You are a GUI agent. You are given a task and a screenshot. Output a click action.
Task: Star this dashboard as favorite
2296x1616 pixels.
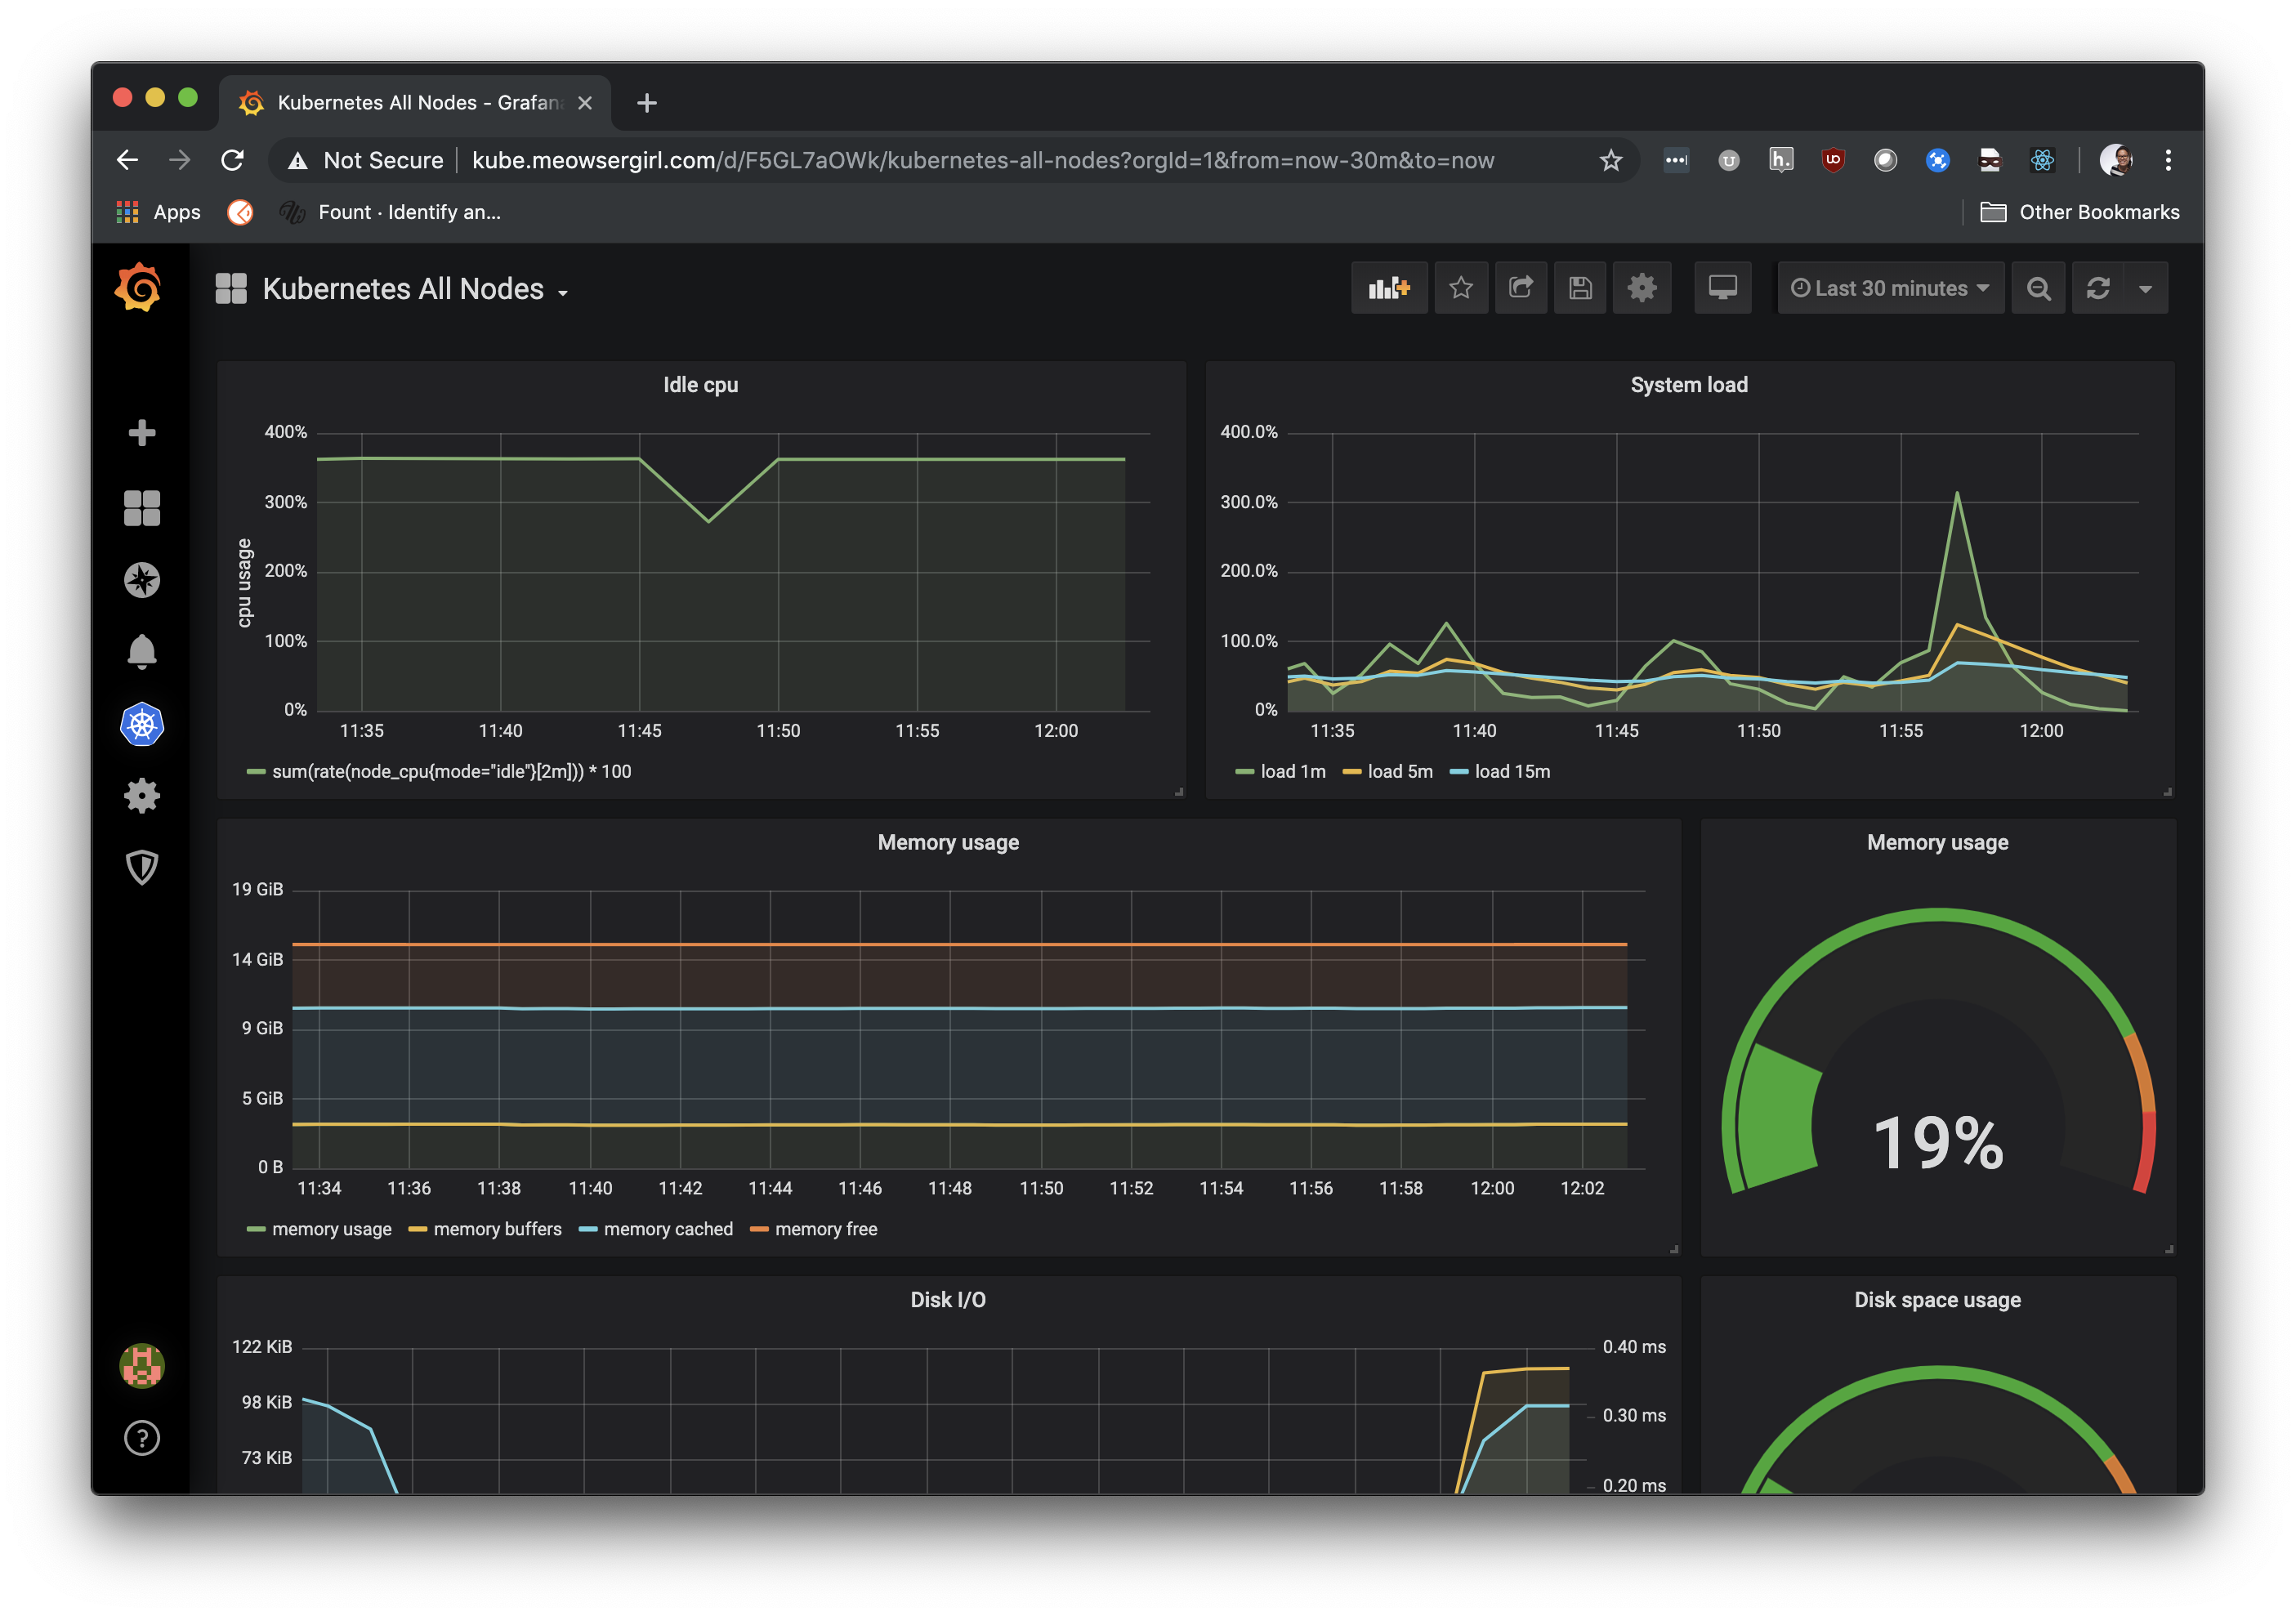(1461, 288)
